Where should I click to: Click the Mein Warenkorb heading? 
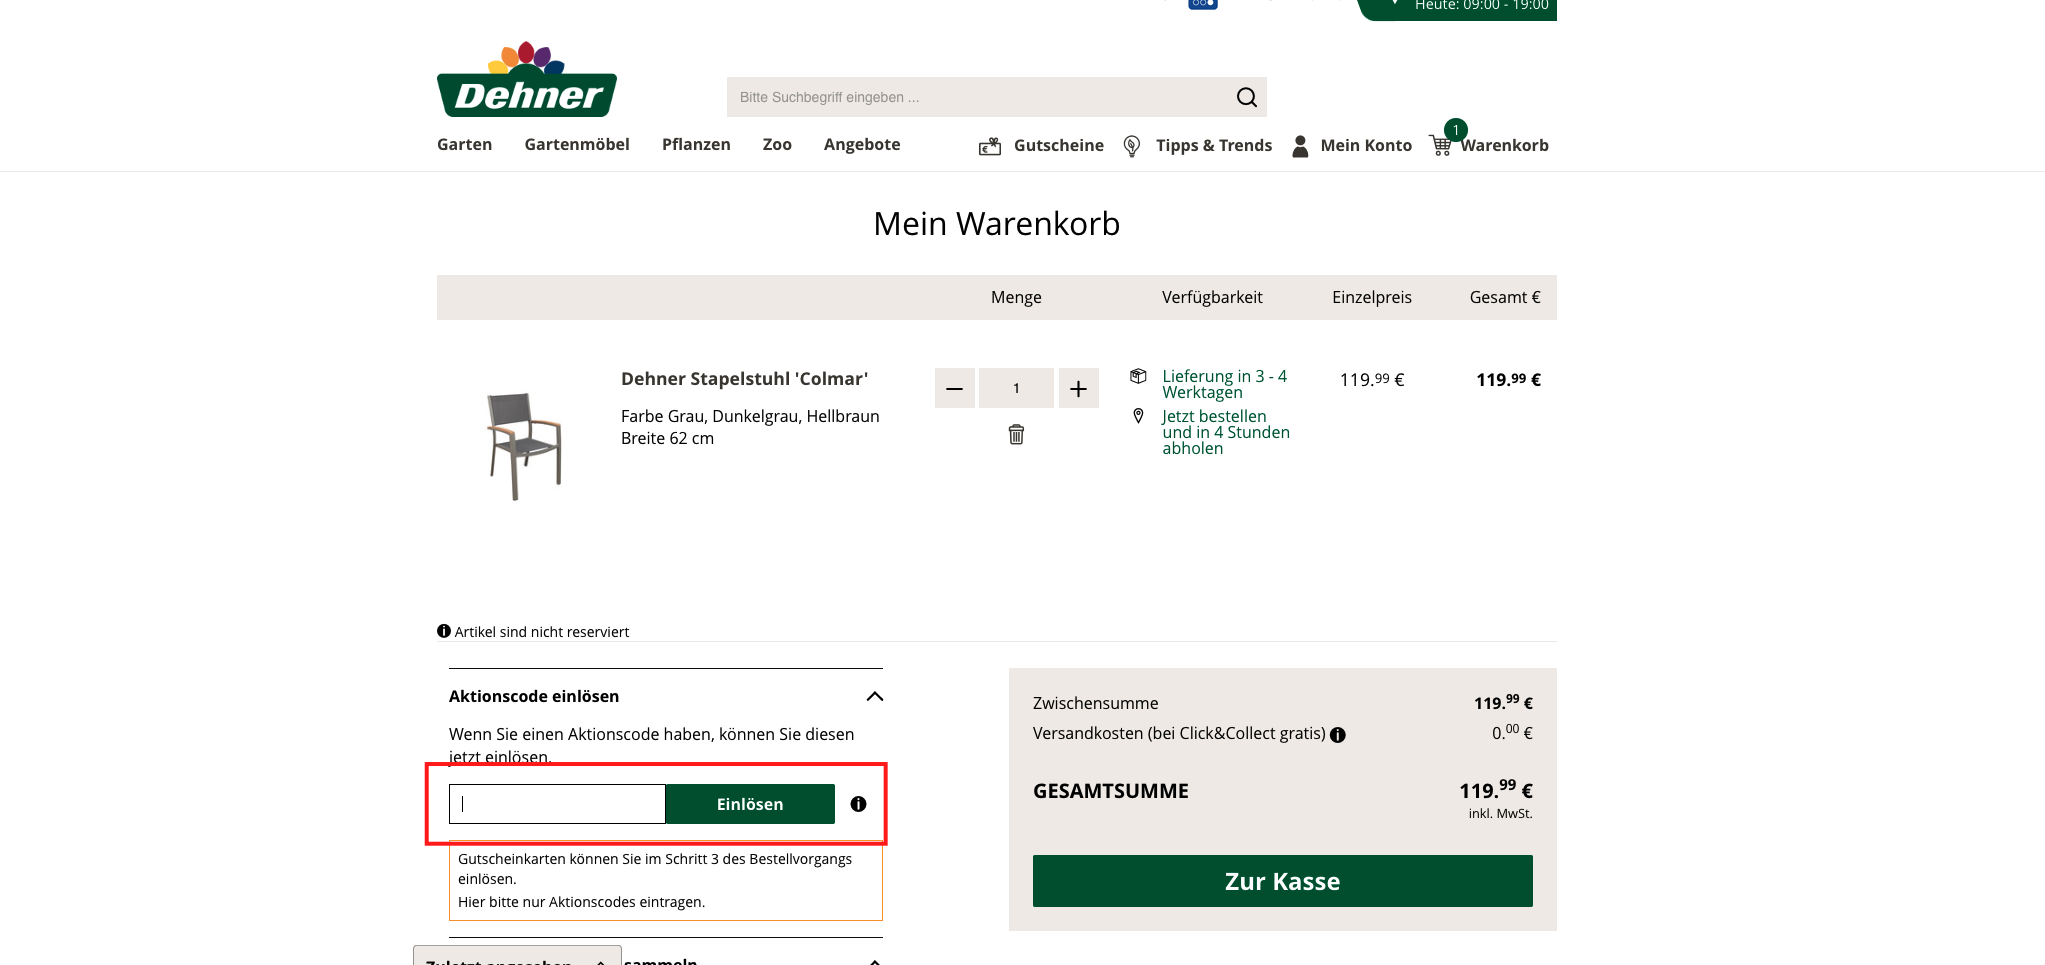pyautogui.click(x=997, y=223)
